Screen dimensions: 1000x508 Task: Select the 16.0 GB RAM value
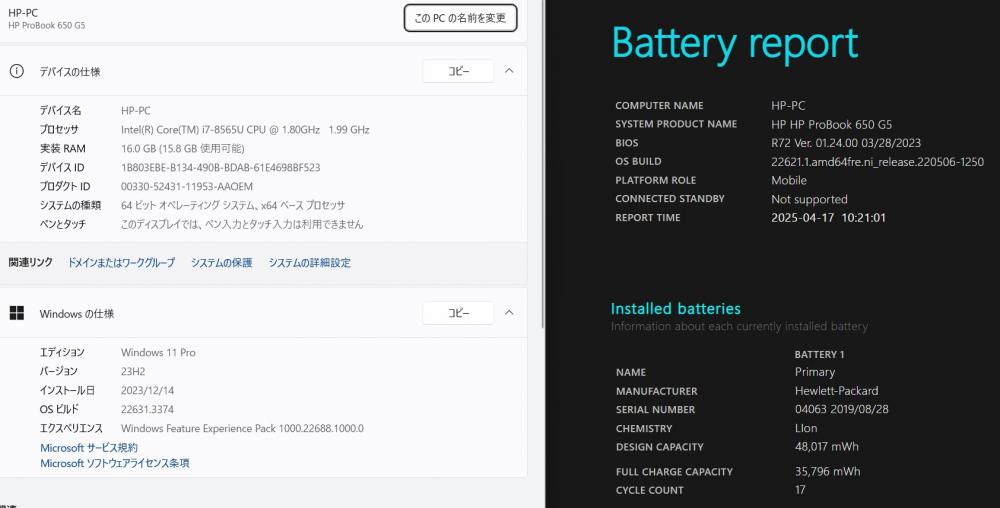pos(182,149)
